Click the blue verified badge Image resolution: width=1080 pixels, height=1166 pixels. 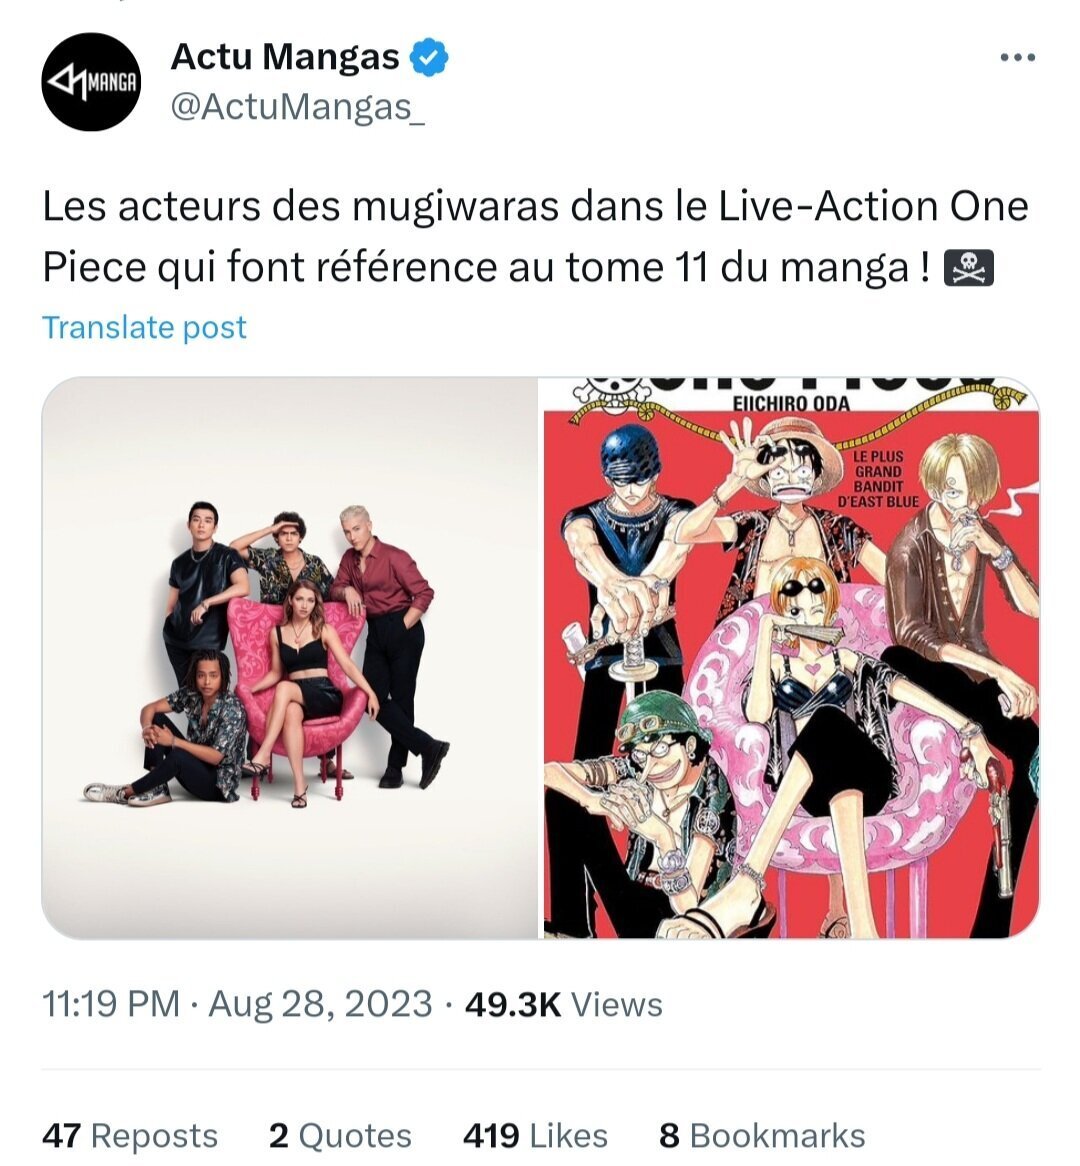(431, 58)
